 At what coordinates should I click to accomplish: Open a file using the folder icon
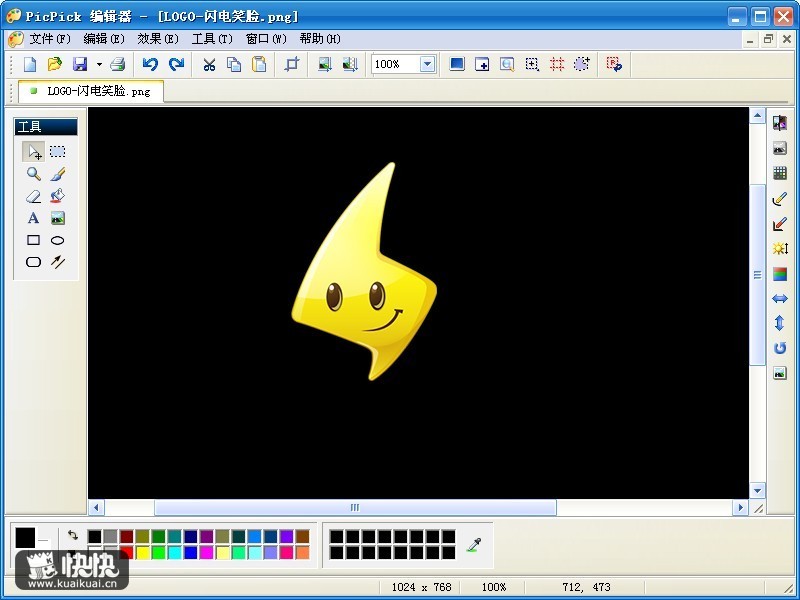coord(55,64)
